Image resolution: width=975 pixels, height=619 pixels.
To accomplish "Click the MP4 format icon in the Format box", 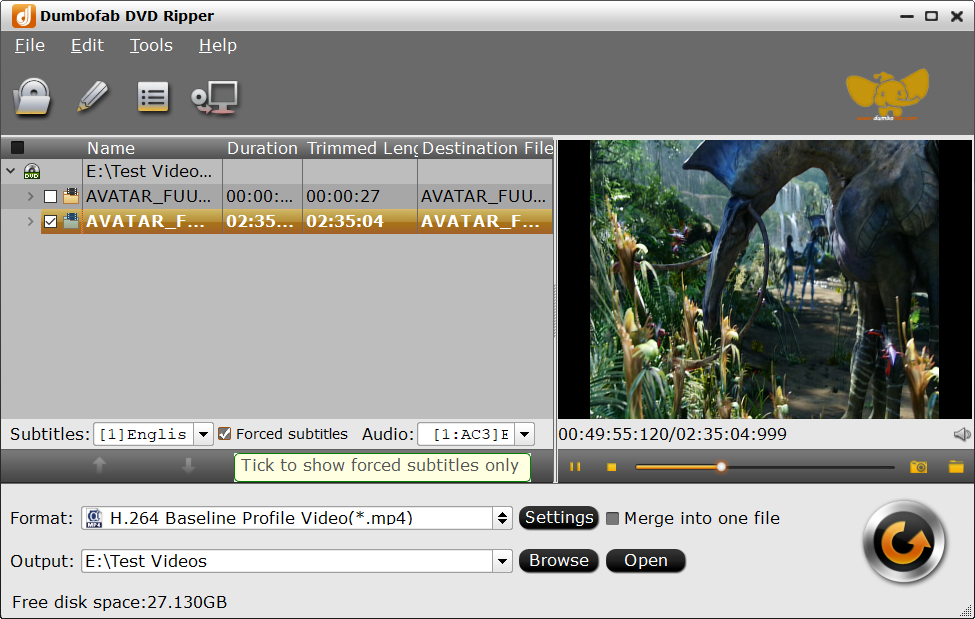I will (x=95, y=518).
